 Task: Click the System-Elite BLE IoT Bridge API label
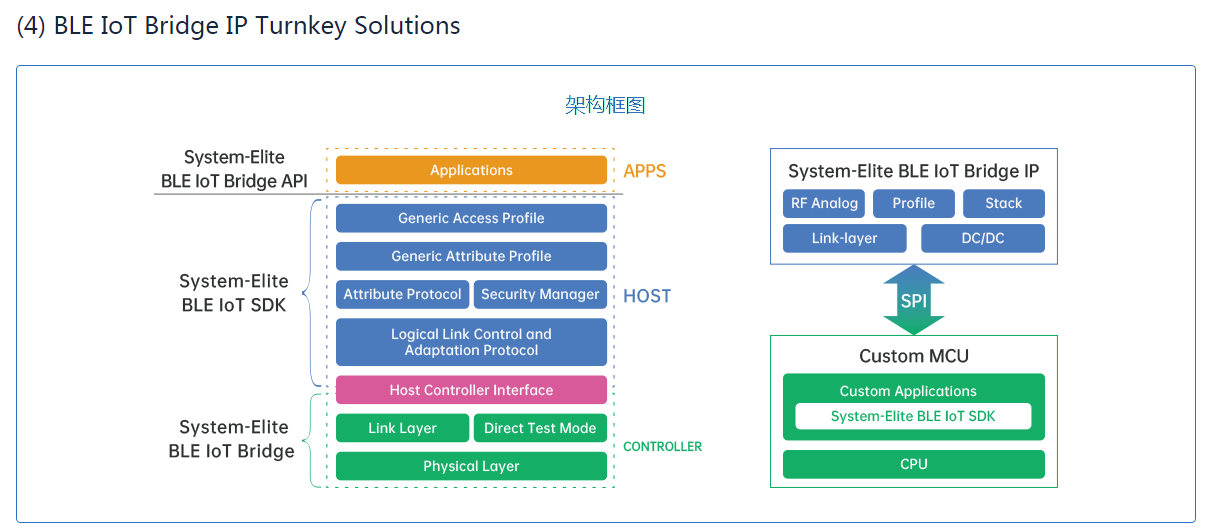click(234, 170)
